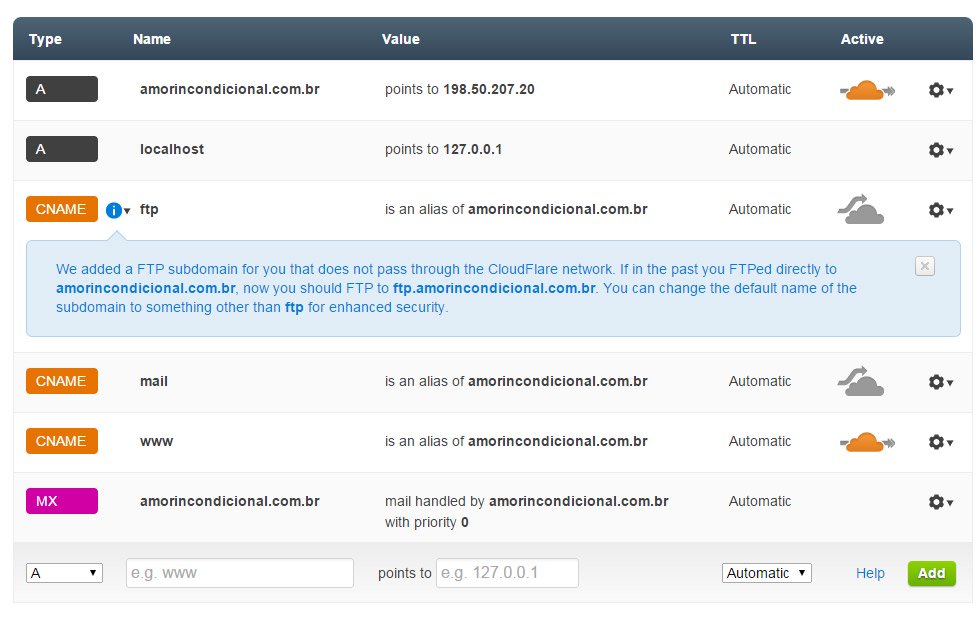980x618 pixels.
Task: Click the with priority 0 text
Action: coord(427,522)
